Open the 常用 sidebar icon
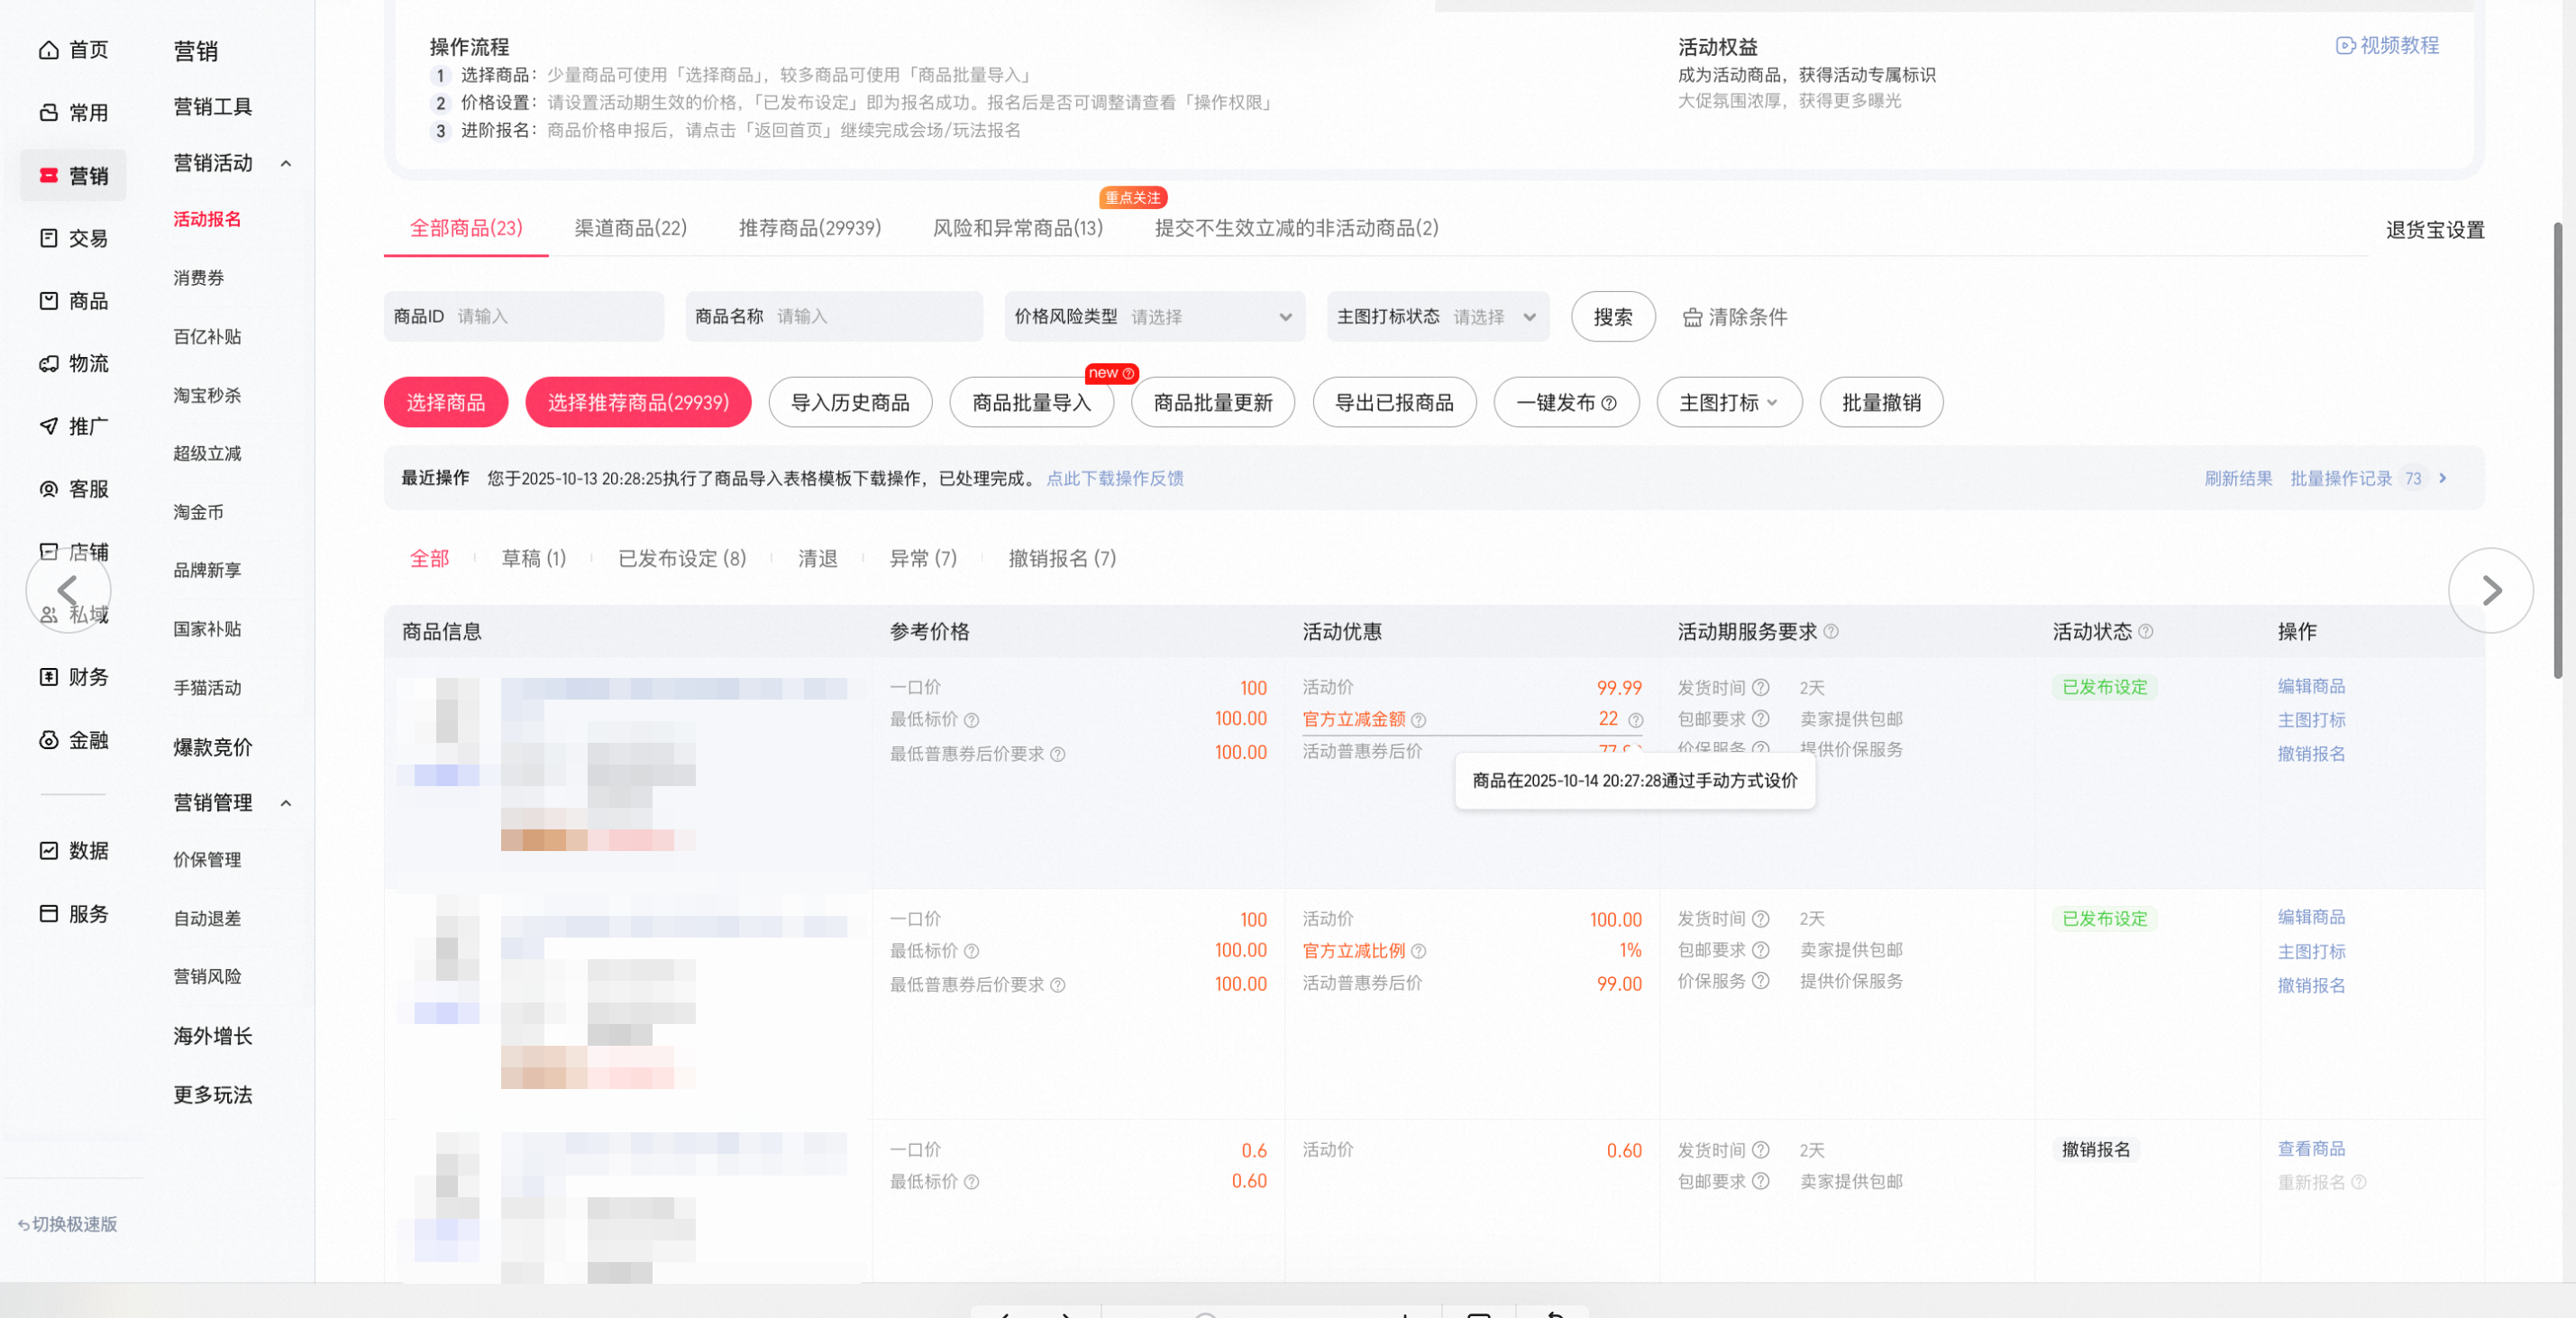This screenshot has height=1318, width=2576. (48, 113)
